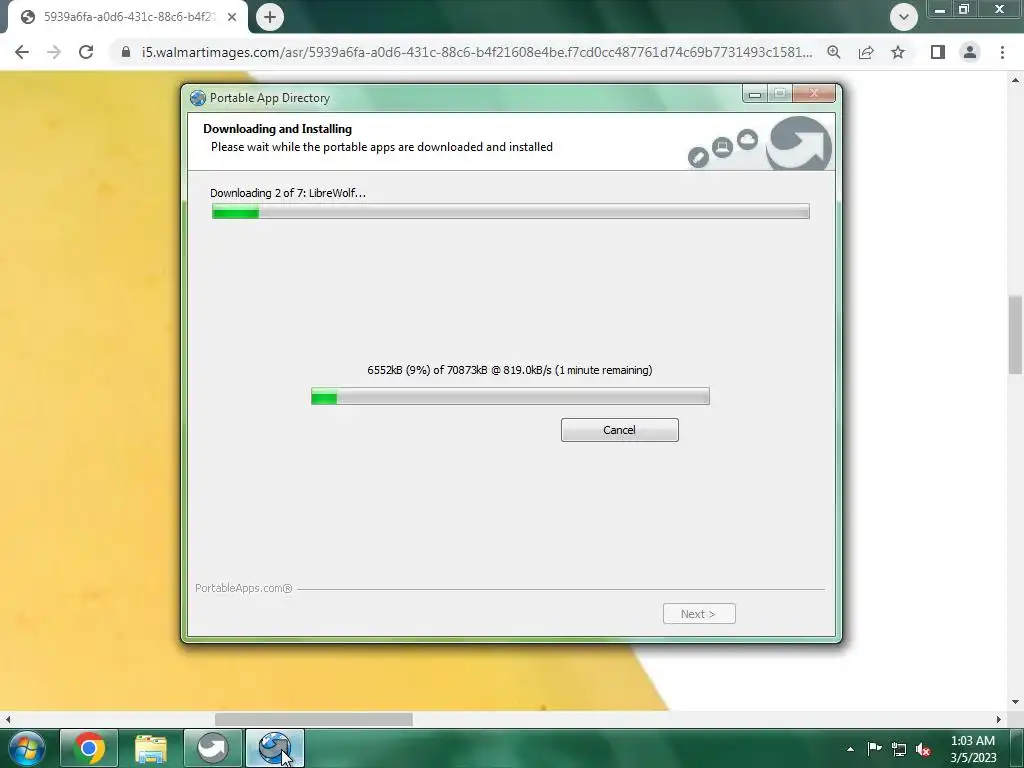Click the horizontal scrollbar thumb

[x=313, y=719]
